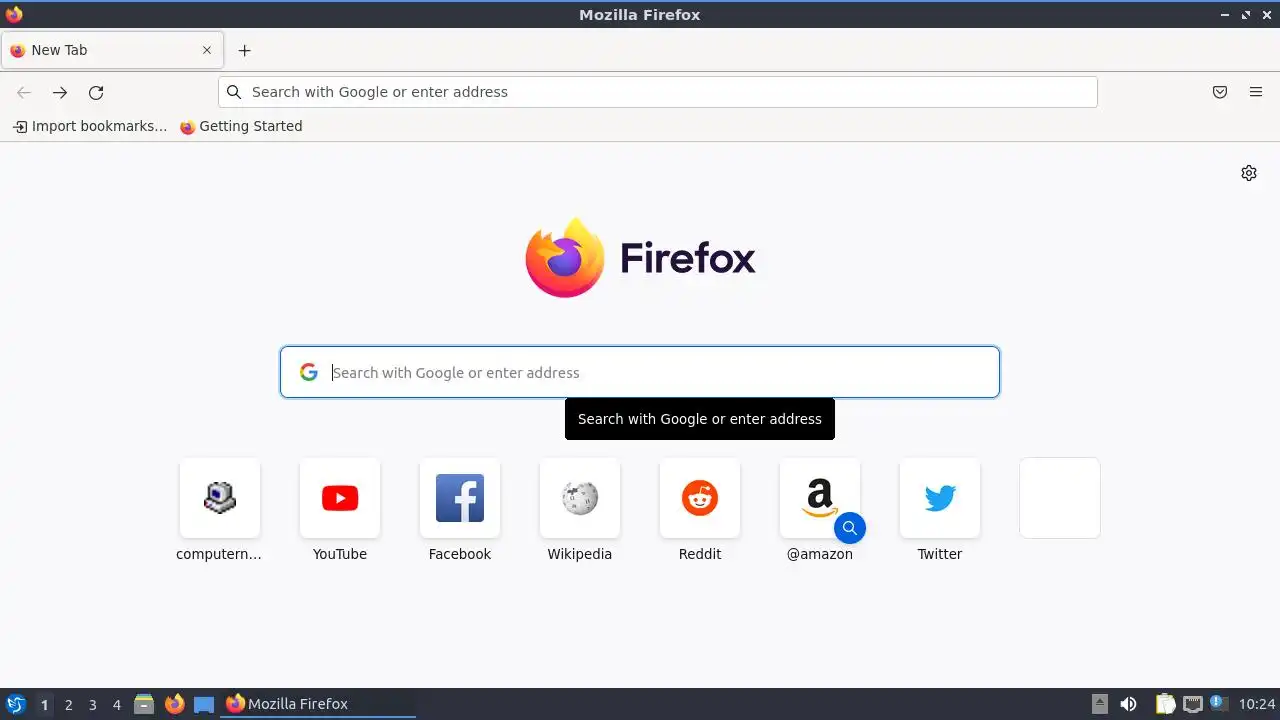Open the file manager from the taskbar
1280x720 pixels.
click(x=144, y=704)
